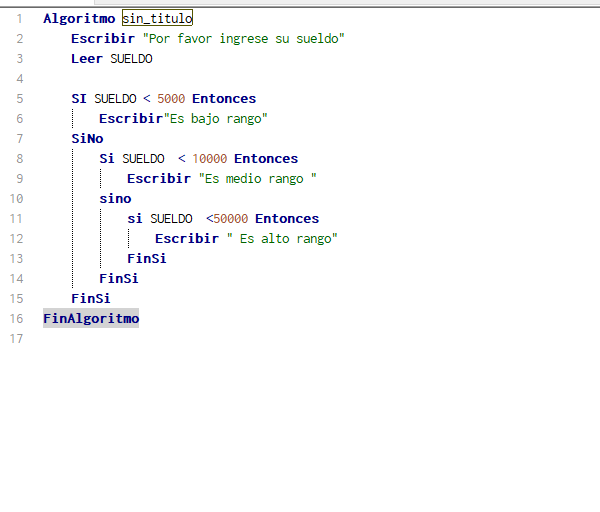600x512 pixels.
Task: Click the highlighted FinAlgoritmo keyword
Action: (91, 318)
